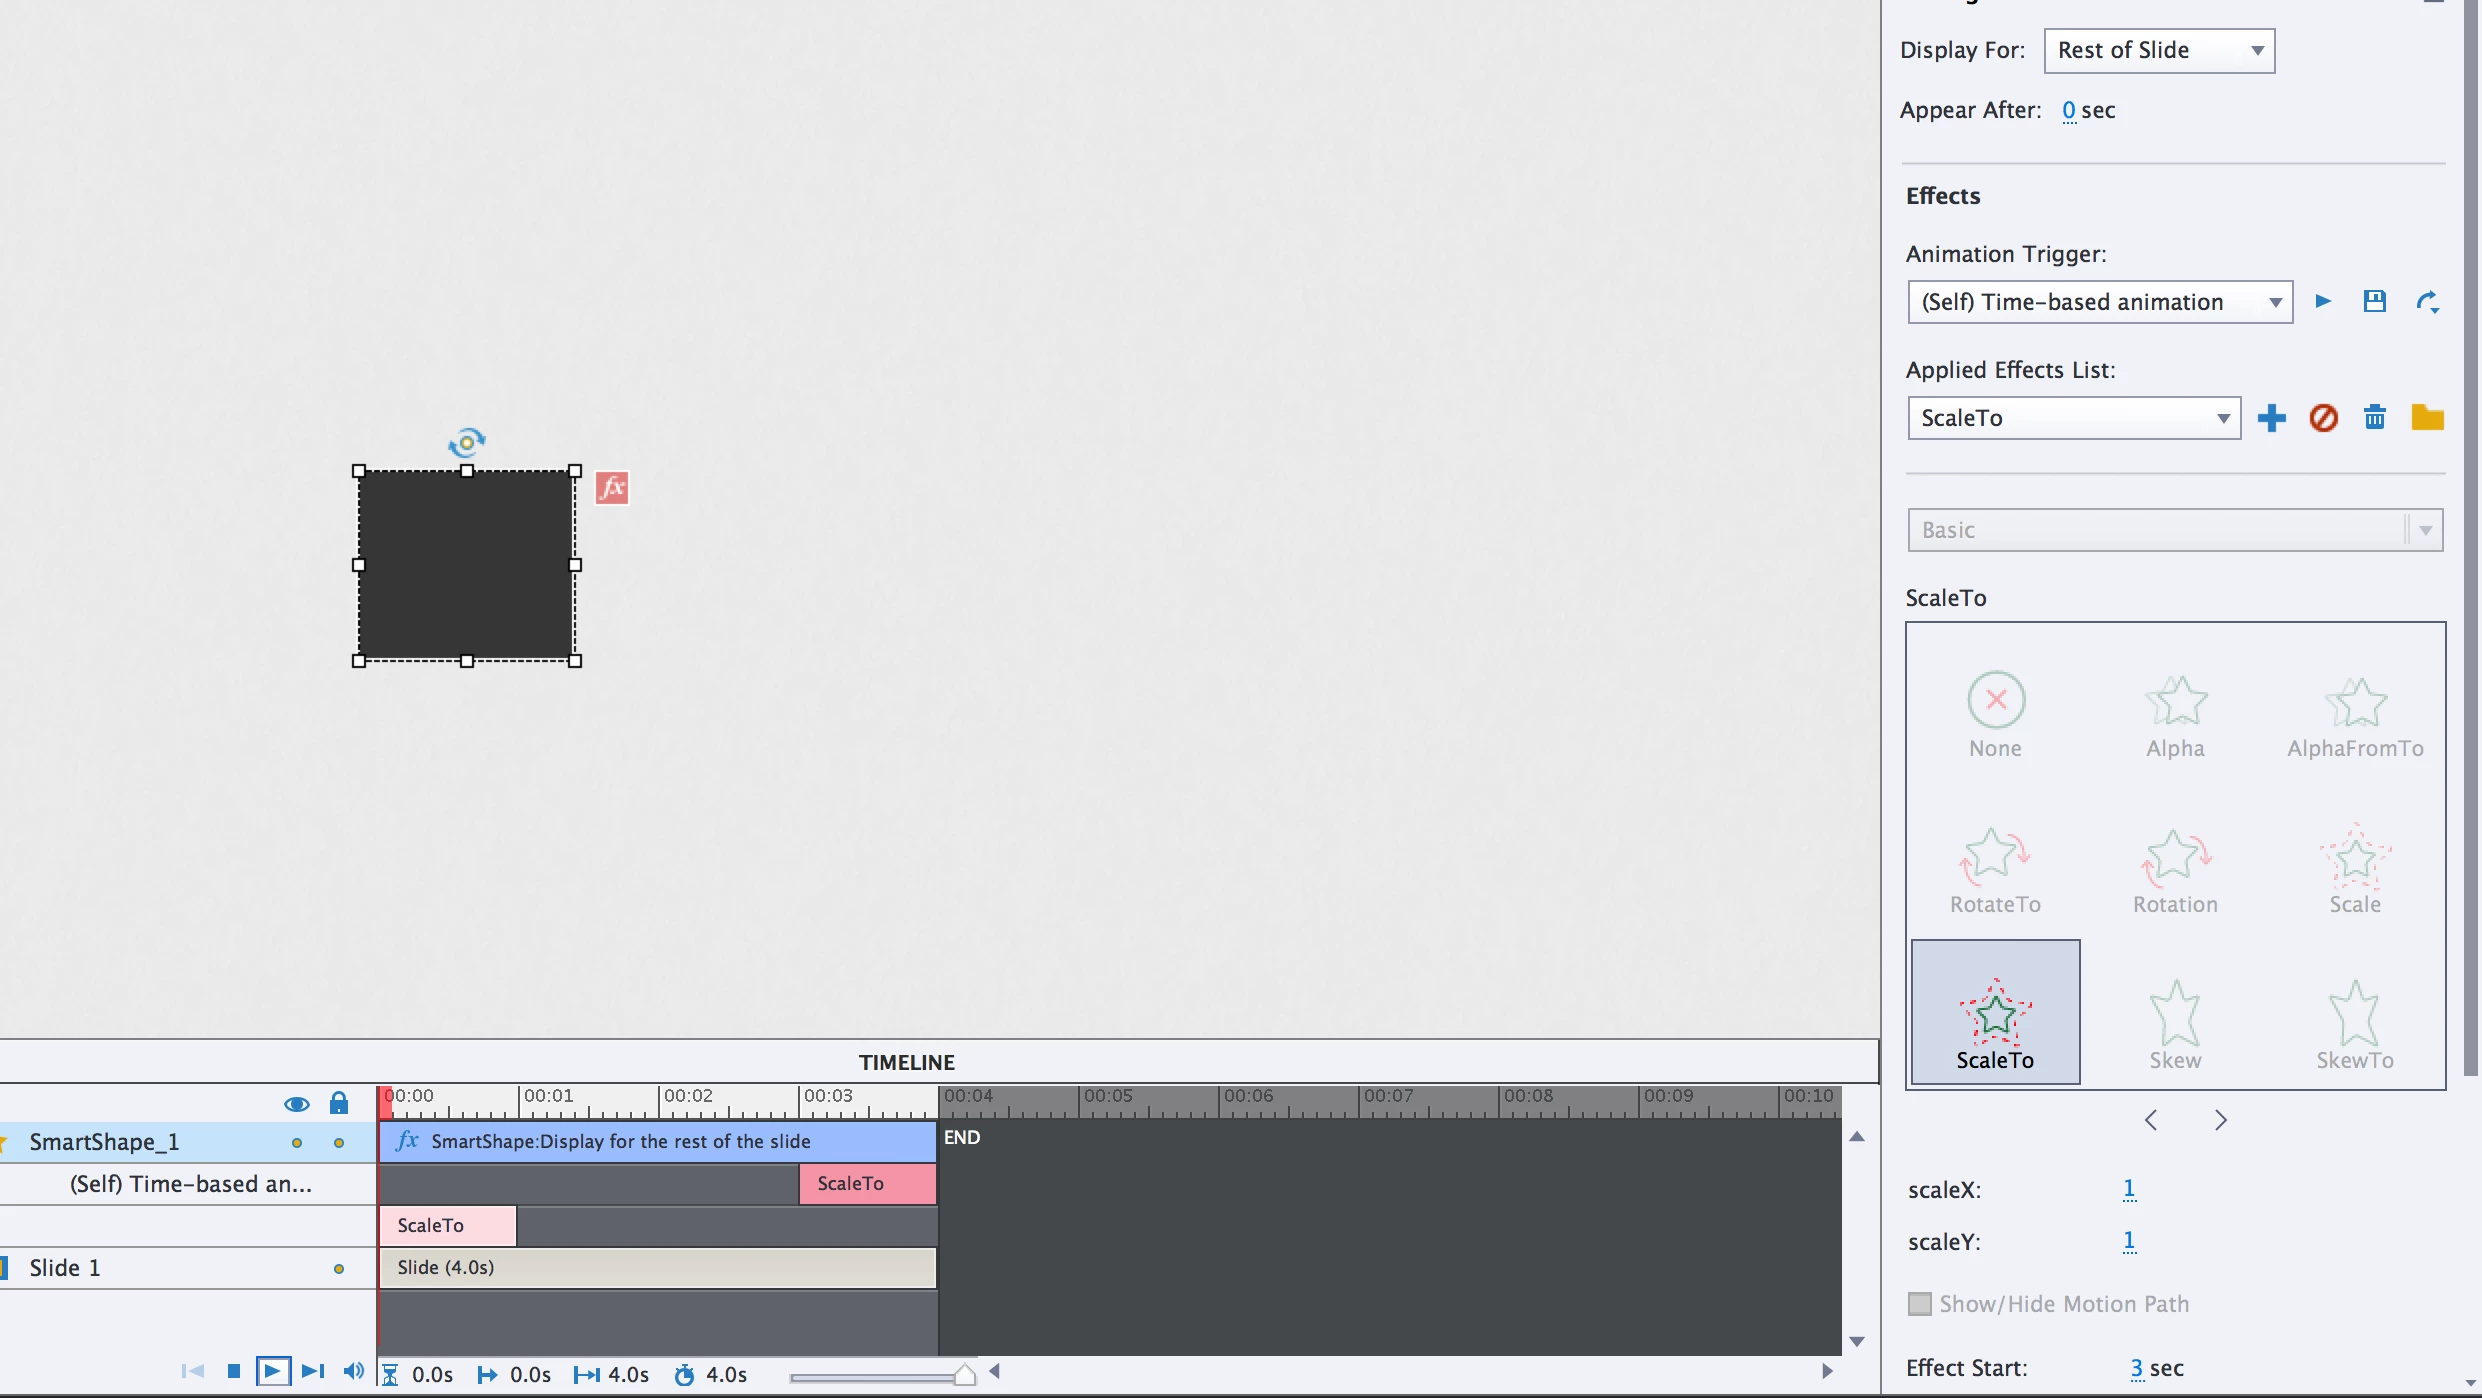Click the yellow browse folder icon
This screenshot has width=2482, height=1398.
click(x=2427, y=418)
